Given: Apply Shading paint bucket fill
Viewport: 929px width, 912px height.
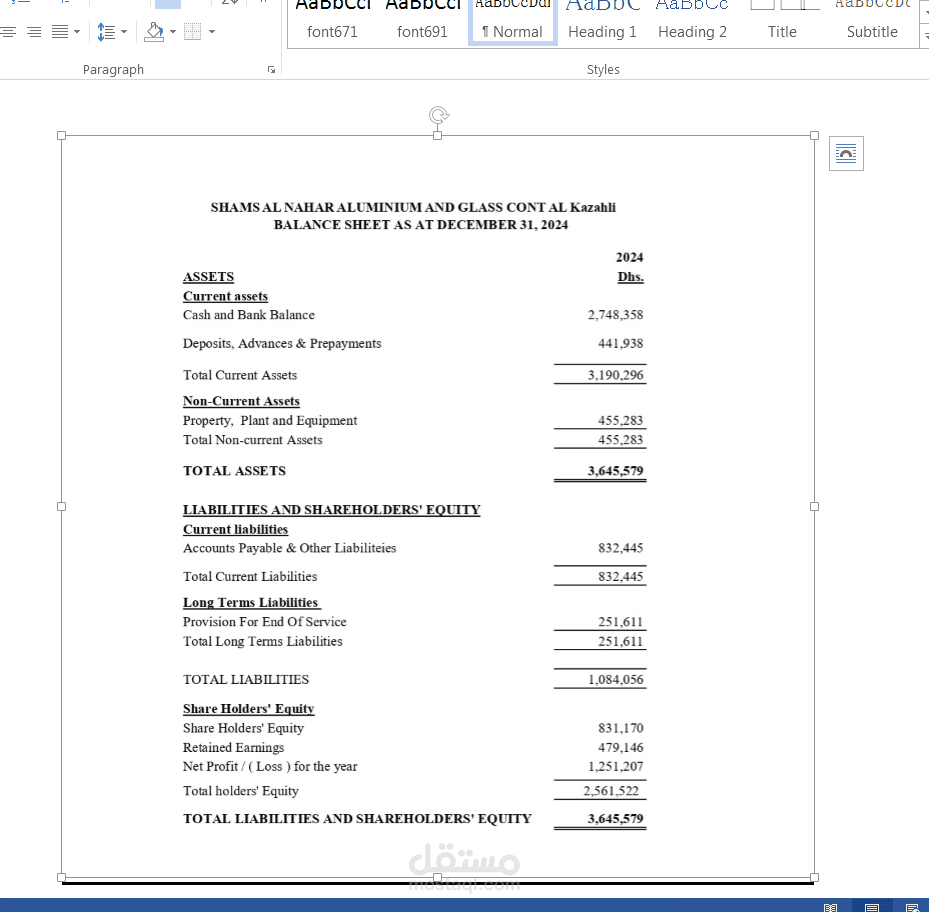Looking at the screenshot, I should [154, 32].
